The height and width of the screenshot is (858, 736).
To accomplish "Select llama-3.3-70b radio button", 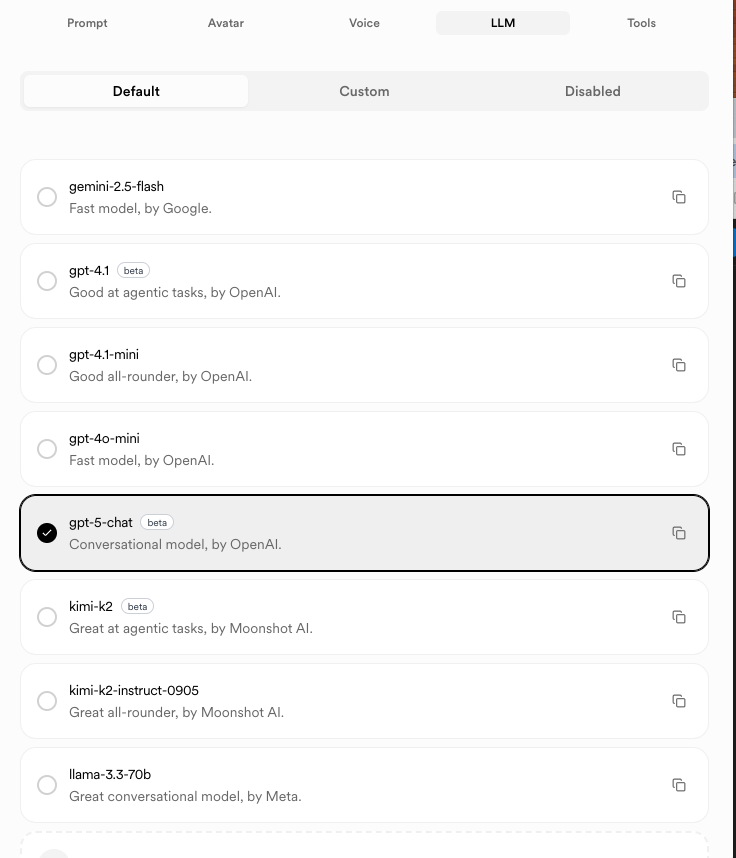I will click(47, 785).
